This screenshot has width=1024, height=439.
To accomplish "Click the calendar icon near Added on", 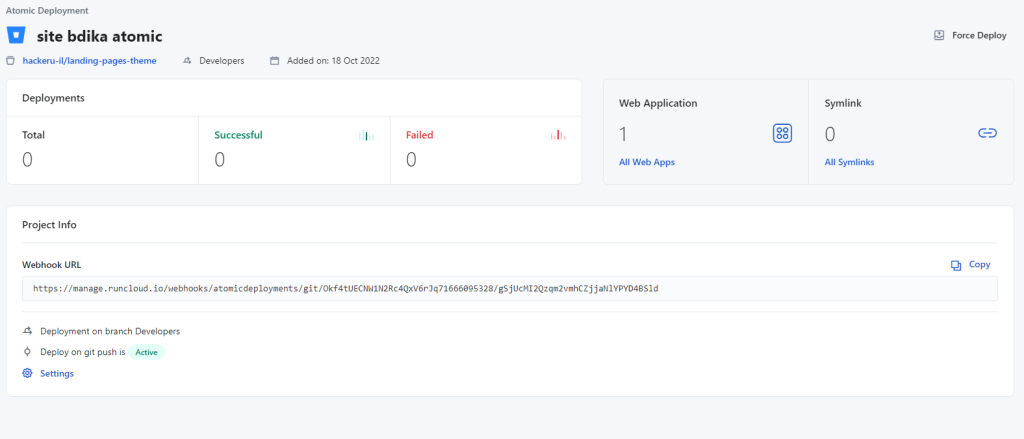I will [x=275, y=61].
